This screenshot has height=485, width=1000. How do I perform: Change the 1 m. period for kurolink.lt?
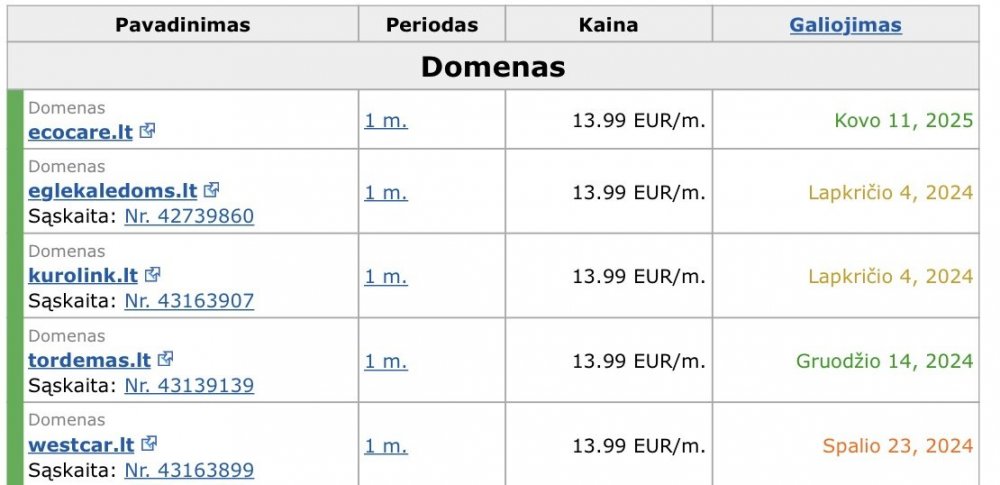pos(386,276)
